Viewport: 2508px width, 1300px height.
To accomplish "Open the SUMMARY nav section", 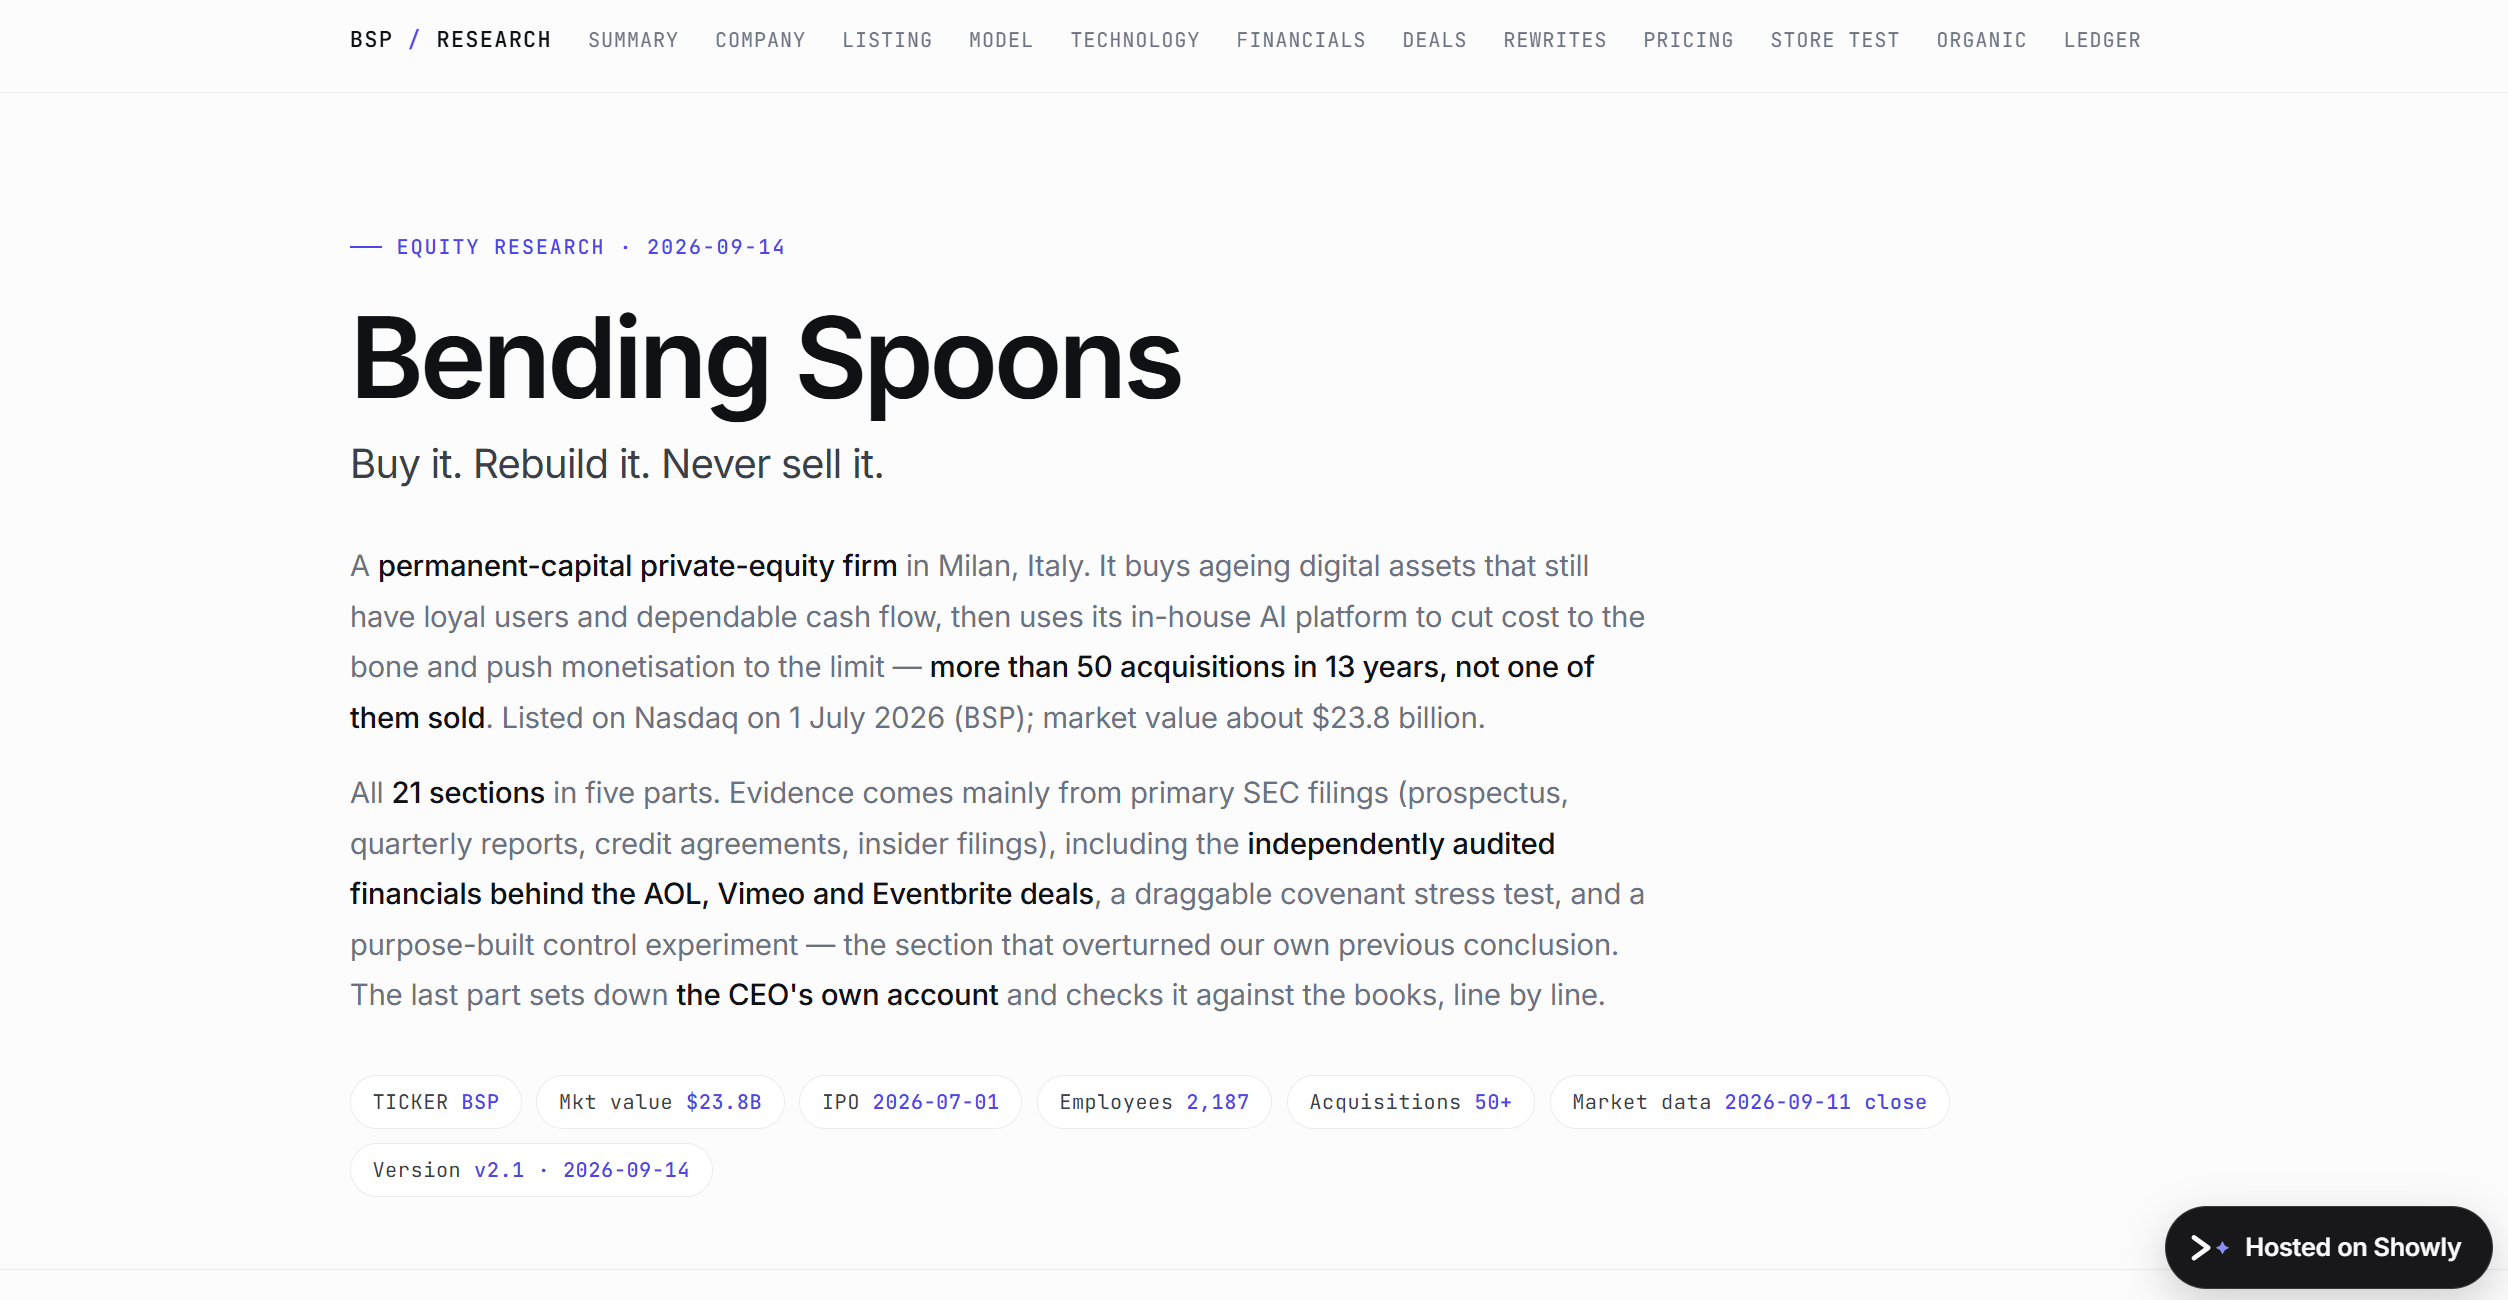I will [x=633, y=40].
